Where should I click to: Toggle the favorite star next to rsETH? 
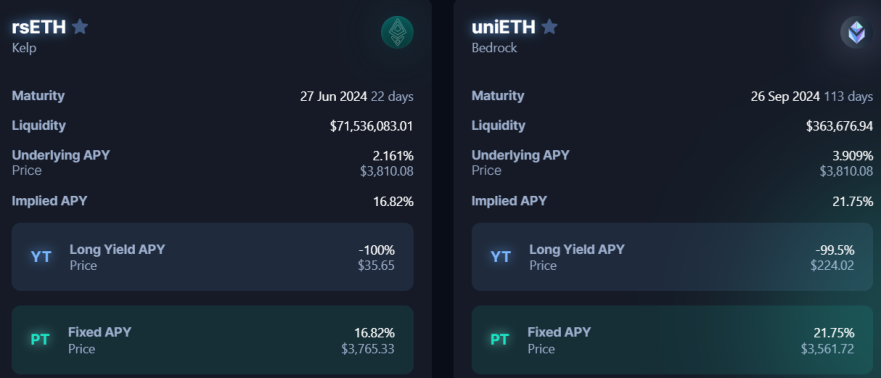80,26
